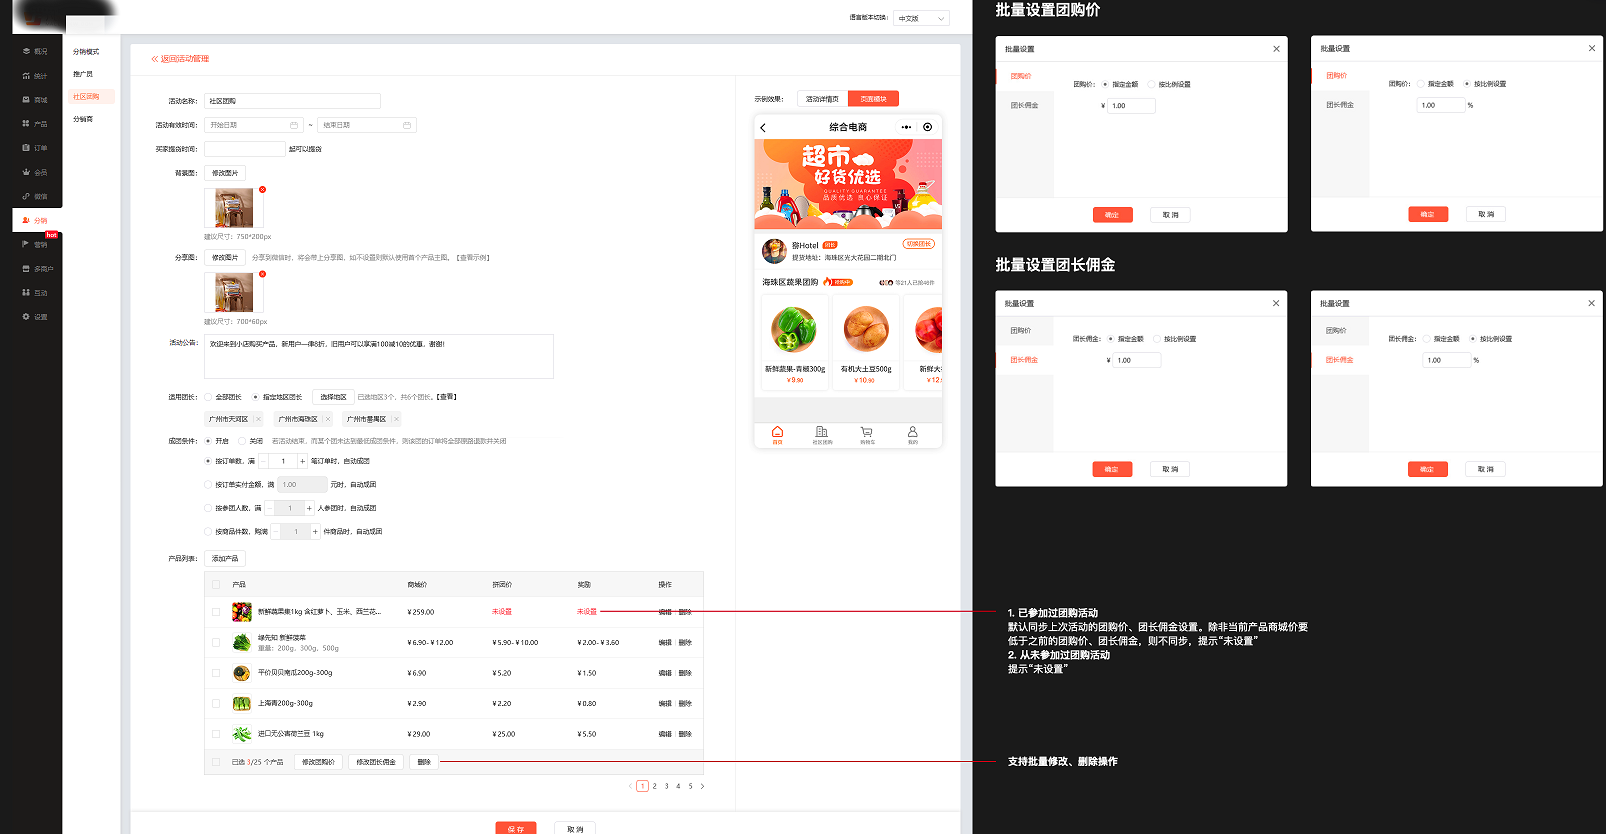Open calendar icon in 开始日期 field

[294, 125]
